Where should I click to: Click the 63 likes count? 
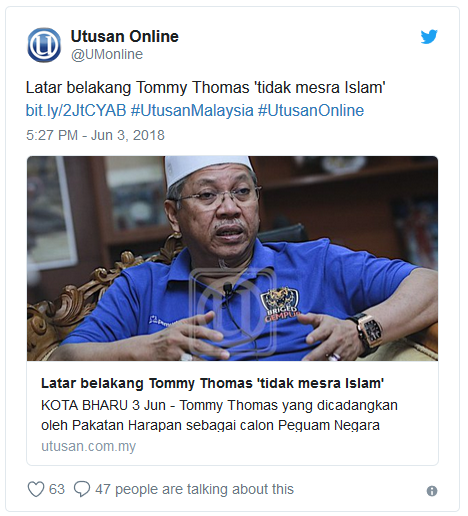point(57,489)
